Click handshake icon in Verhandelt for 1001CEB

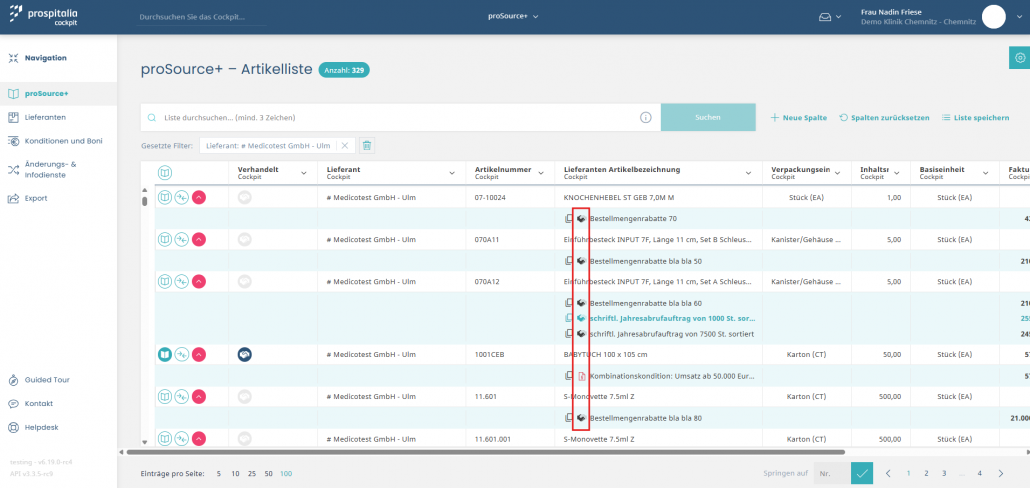pos(245,355)
